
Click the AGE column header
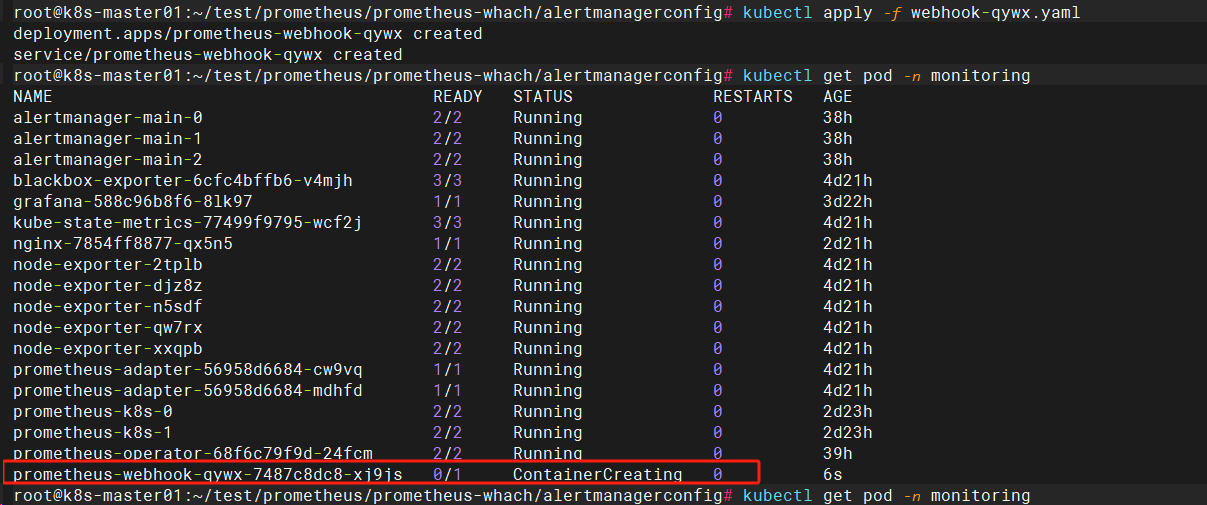[x=838, y=97]
